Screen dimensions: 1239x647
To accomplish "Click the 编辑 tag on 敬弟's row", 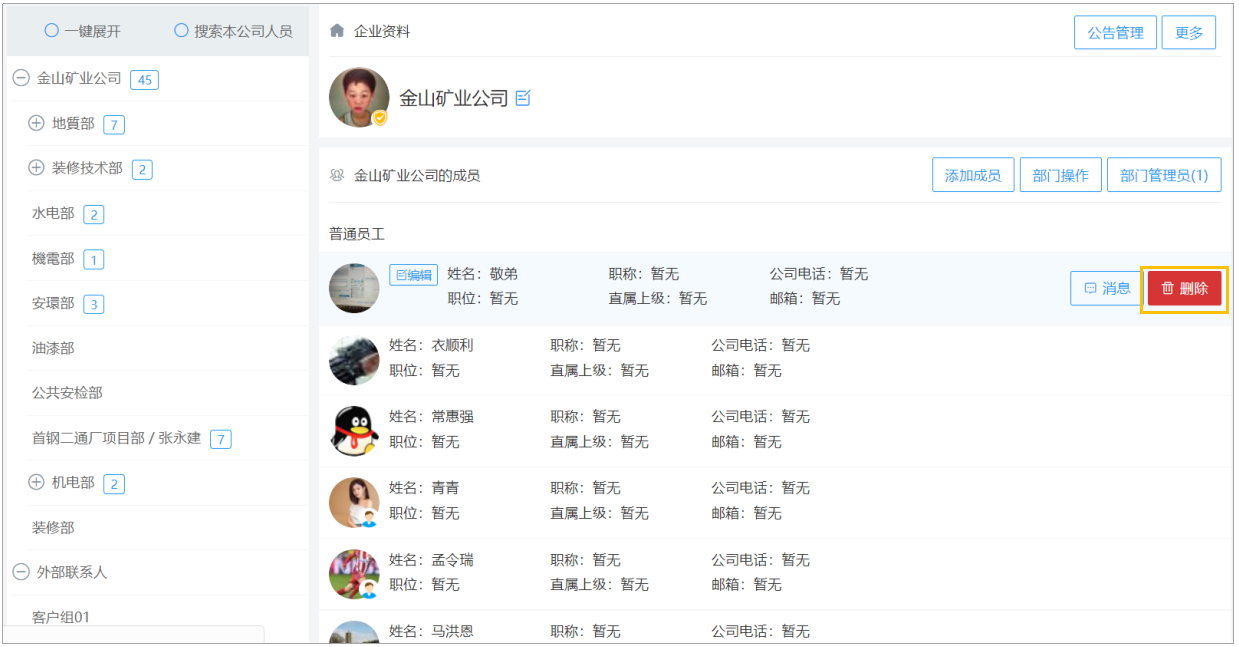I will 413,275.
